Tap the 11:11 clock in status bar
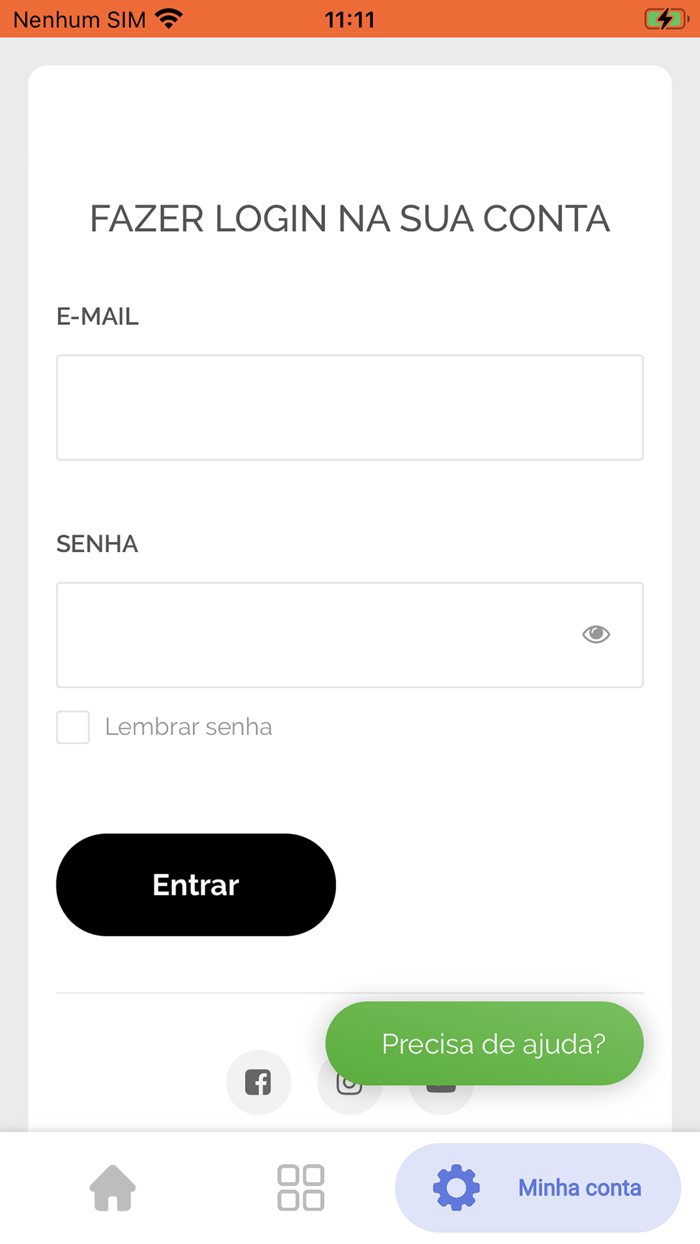This screenshot has width=700, height=1244. (350, 17)
